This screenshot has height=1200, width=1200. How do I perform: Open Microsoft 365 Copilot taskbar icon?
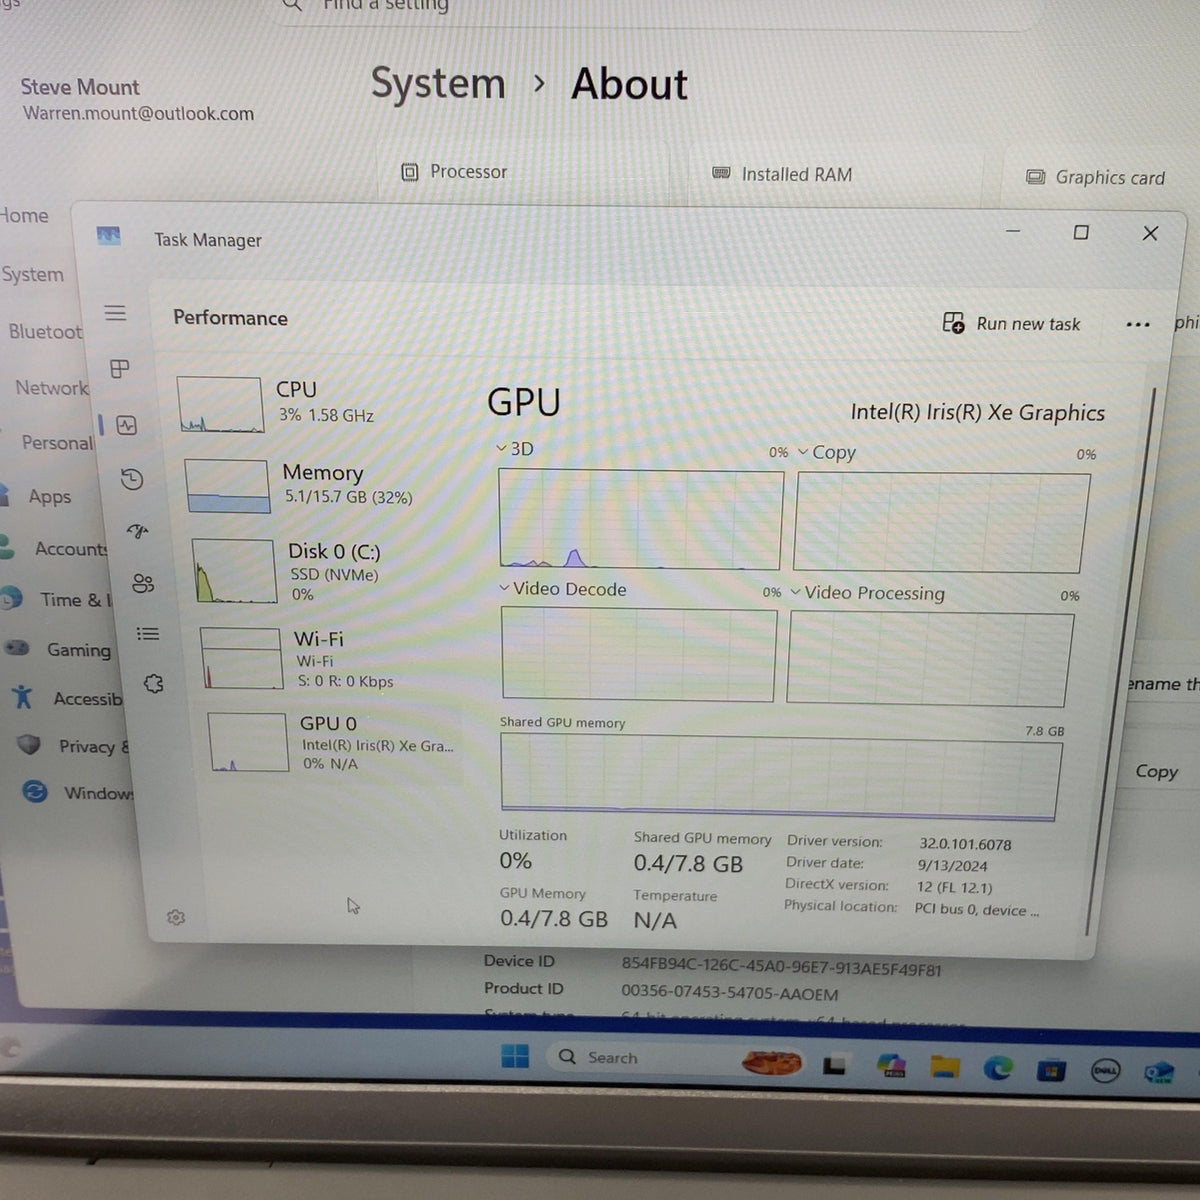coord(890,1066)
